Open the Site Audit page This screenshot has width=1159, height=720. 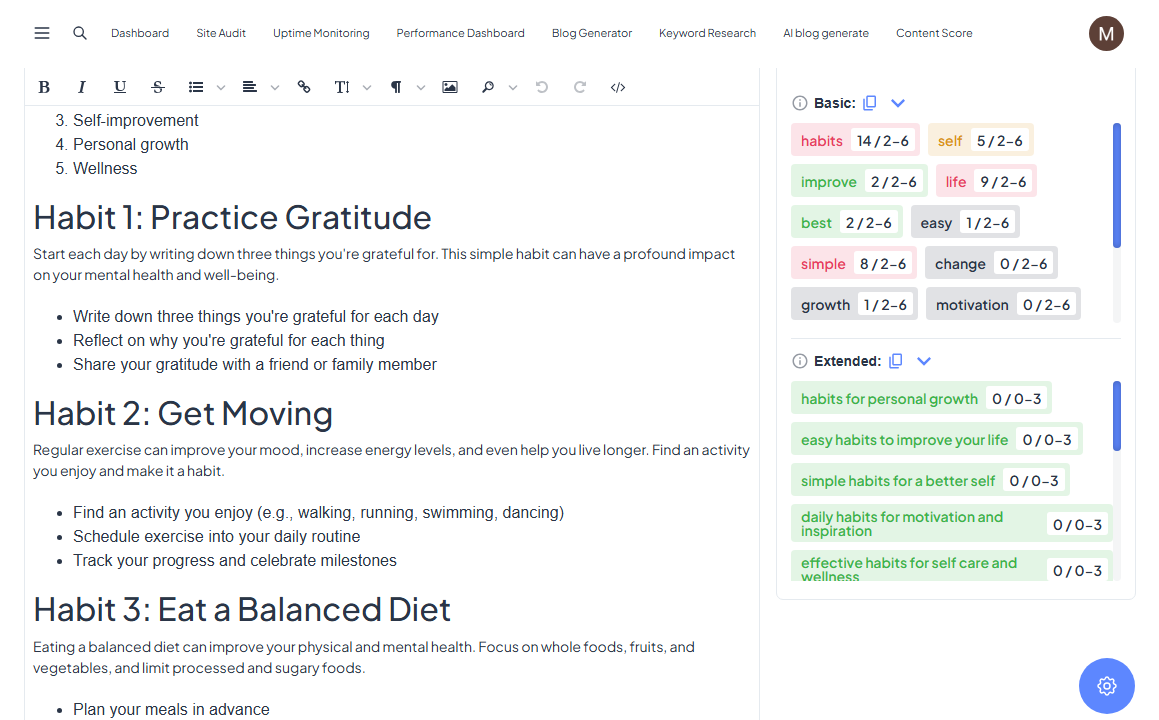pyautogui.click(x=221, y=33)
